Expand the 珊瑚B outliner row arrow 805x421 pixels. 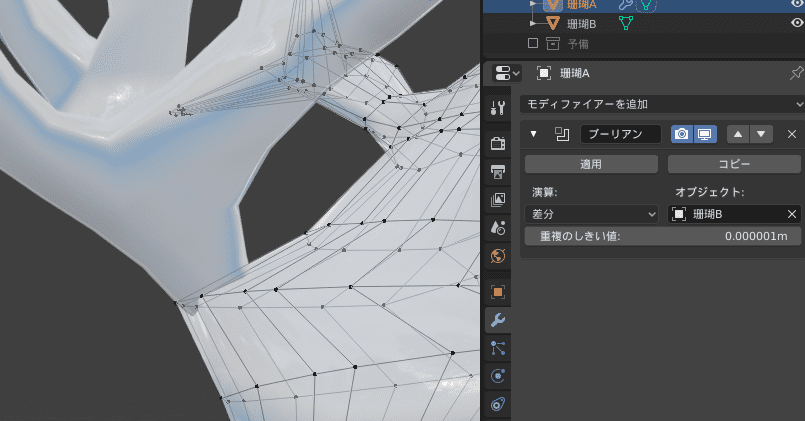coord(533,23)
